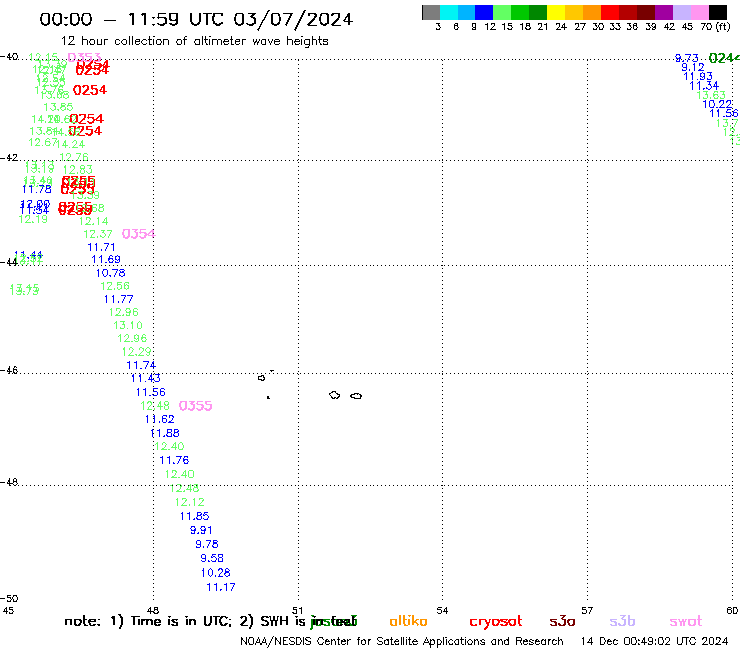Click wave height reading 13.63

point(711,95)
